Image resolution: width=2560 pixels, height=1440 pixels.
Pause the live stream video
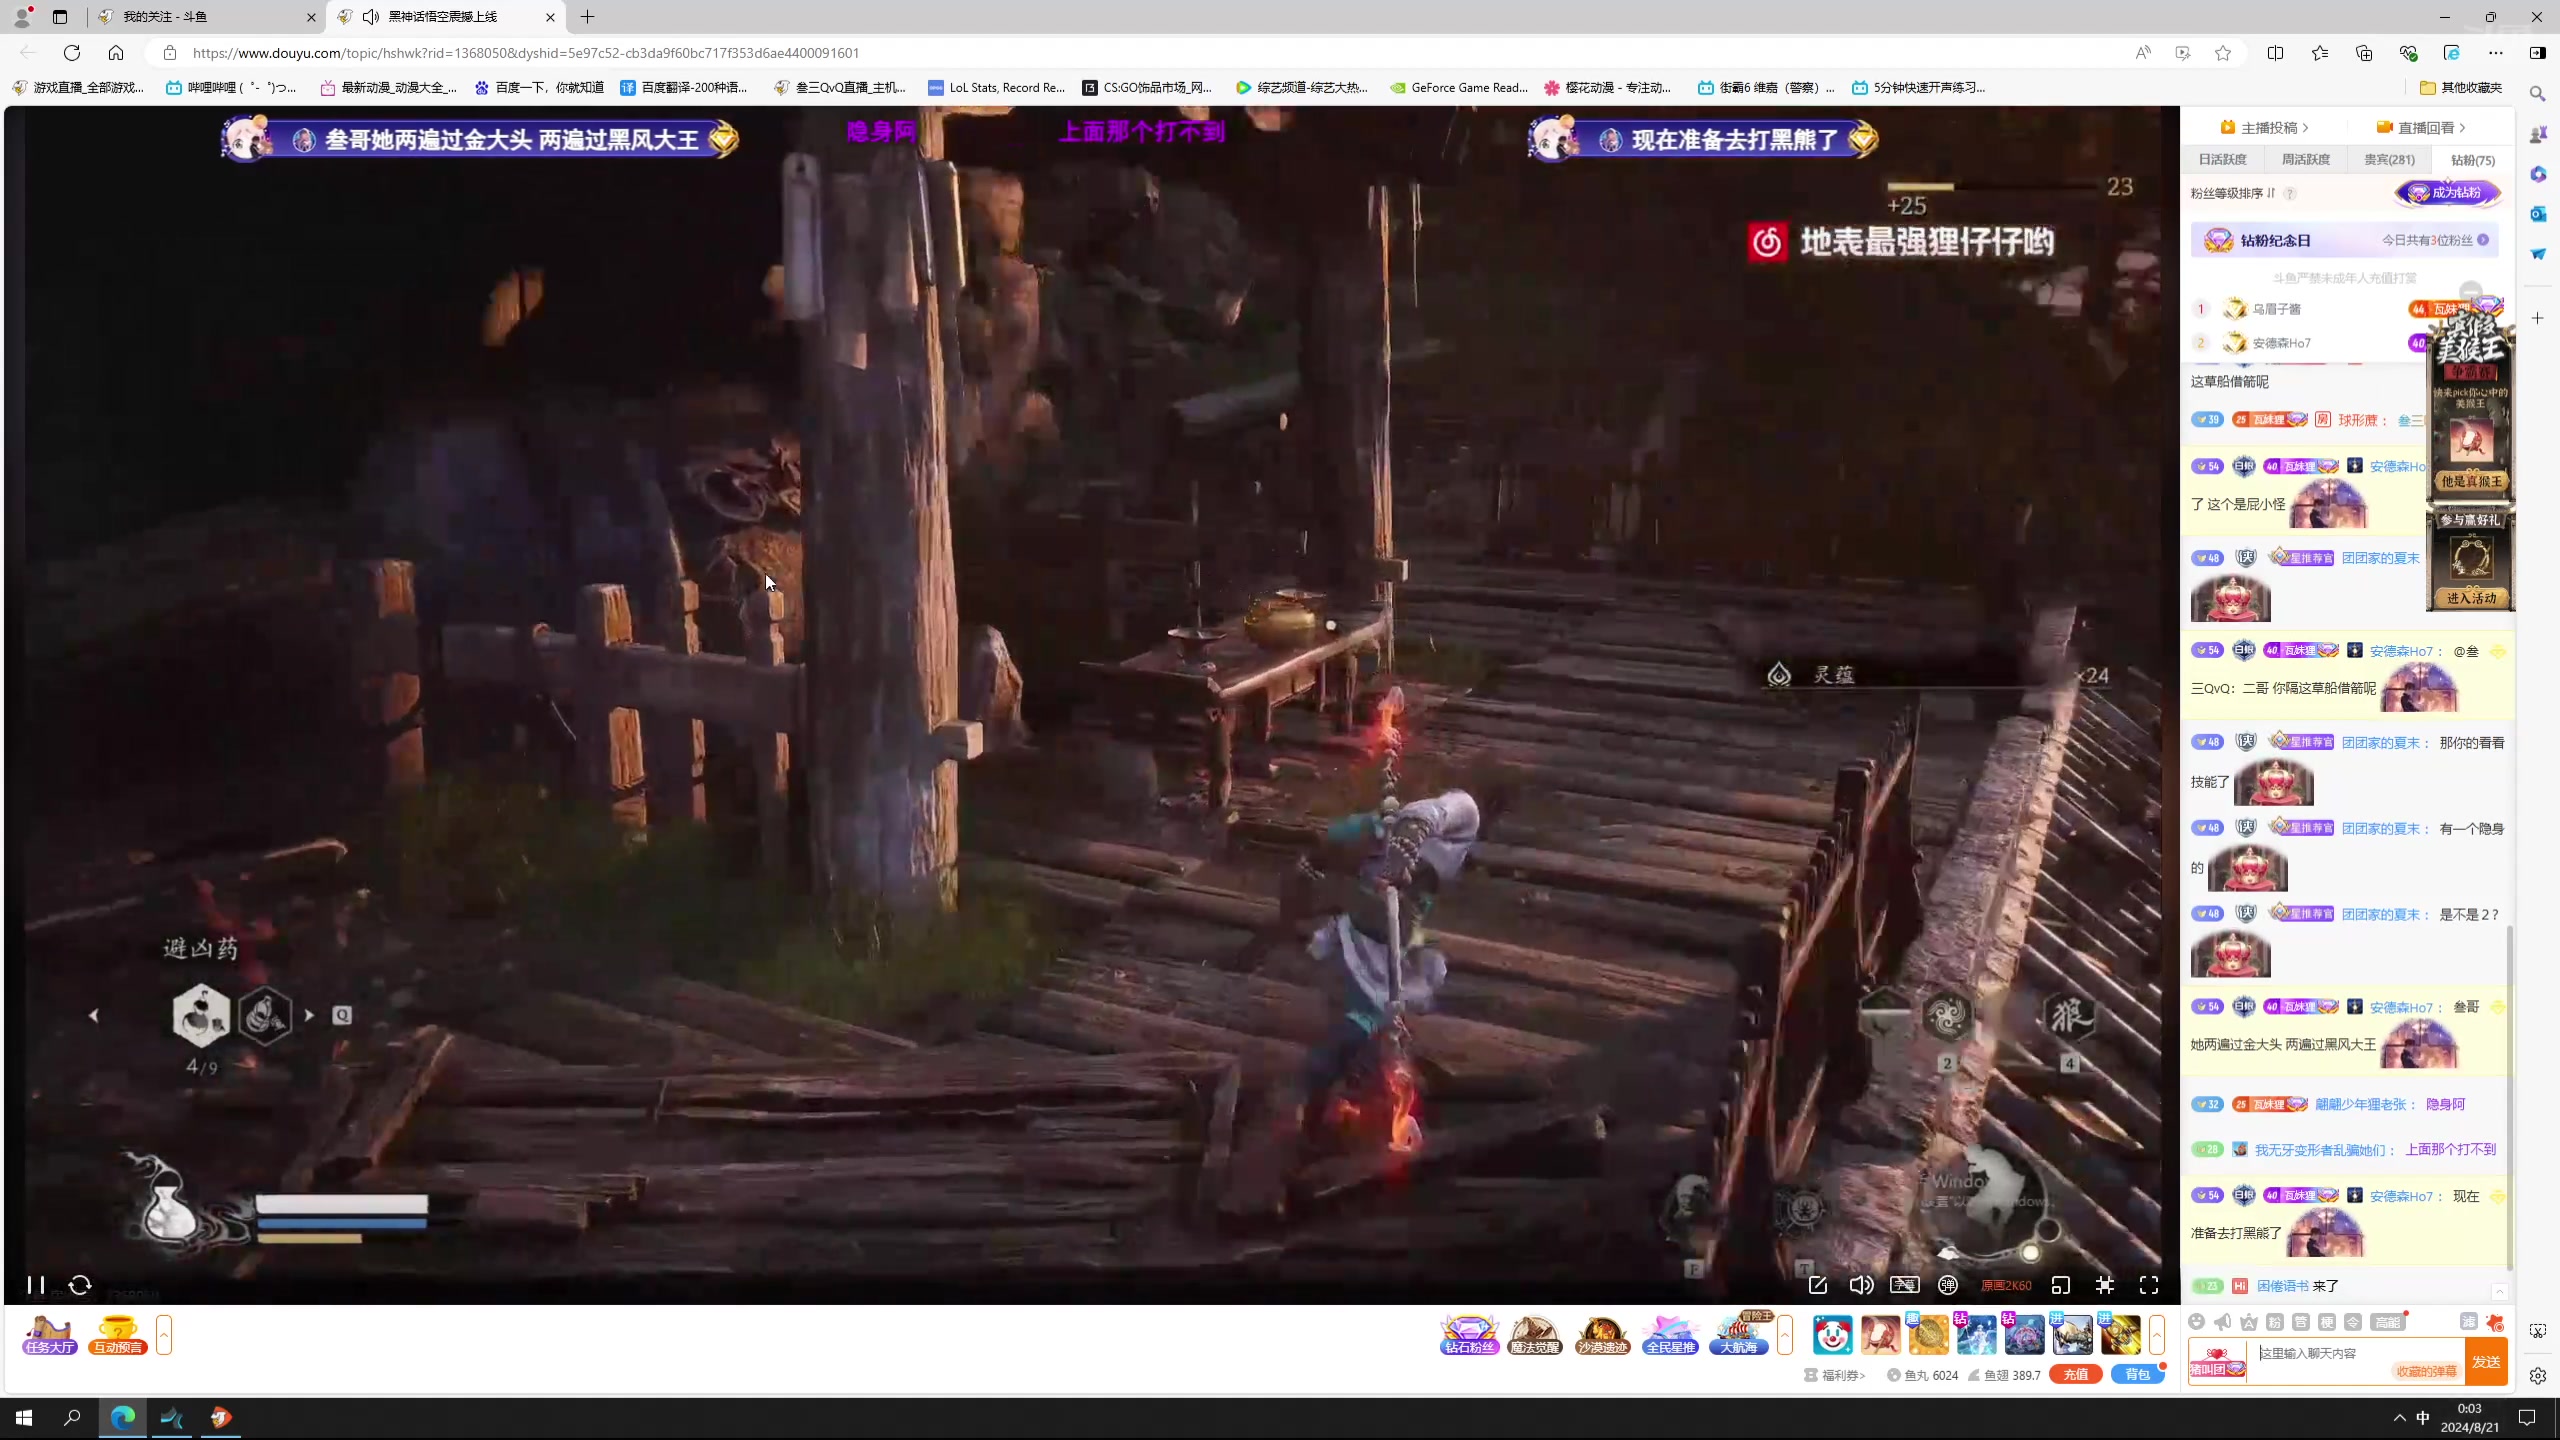pyautogui.click(x=35, y=1285)
